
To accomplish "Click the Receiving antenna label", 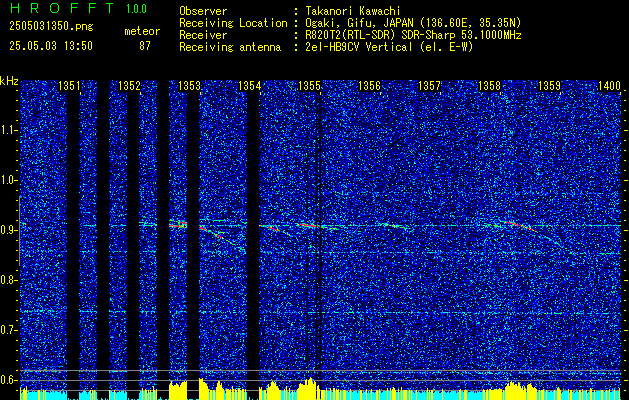I will click(x=230, y=47).
